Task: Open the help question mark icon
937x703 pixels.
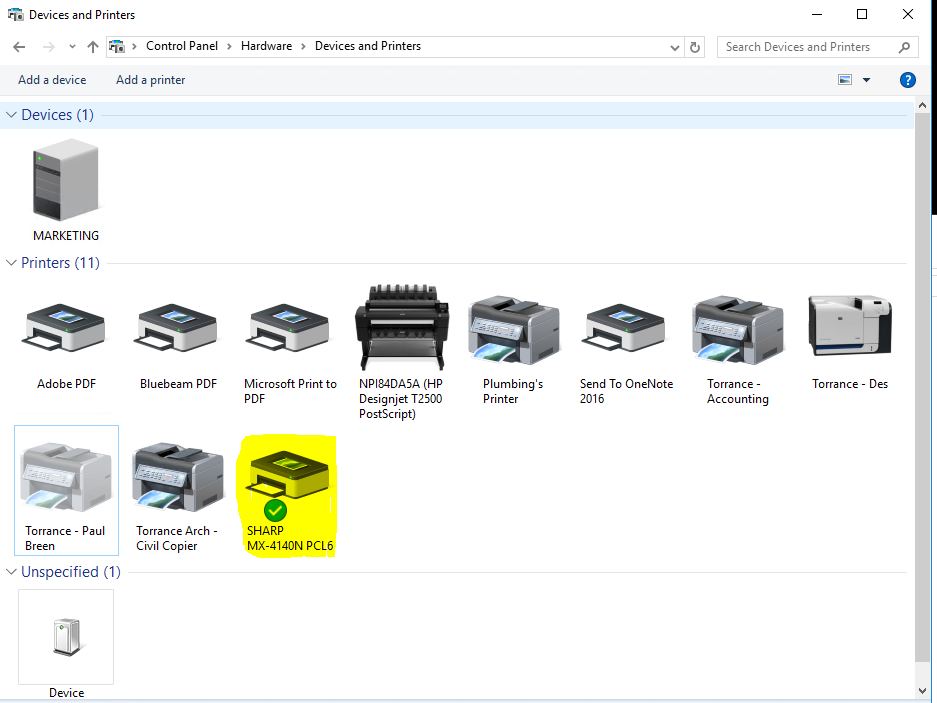Action: (x=907, y=80)
